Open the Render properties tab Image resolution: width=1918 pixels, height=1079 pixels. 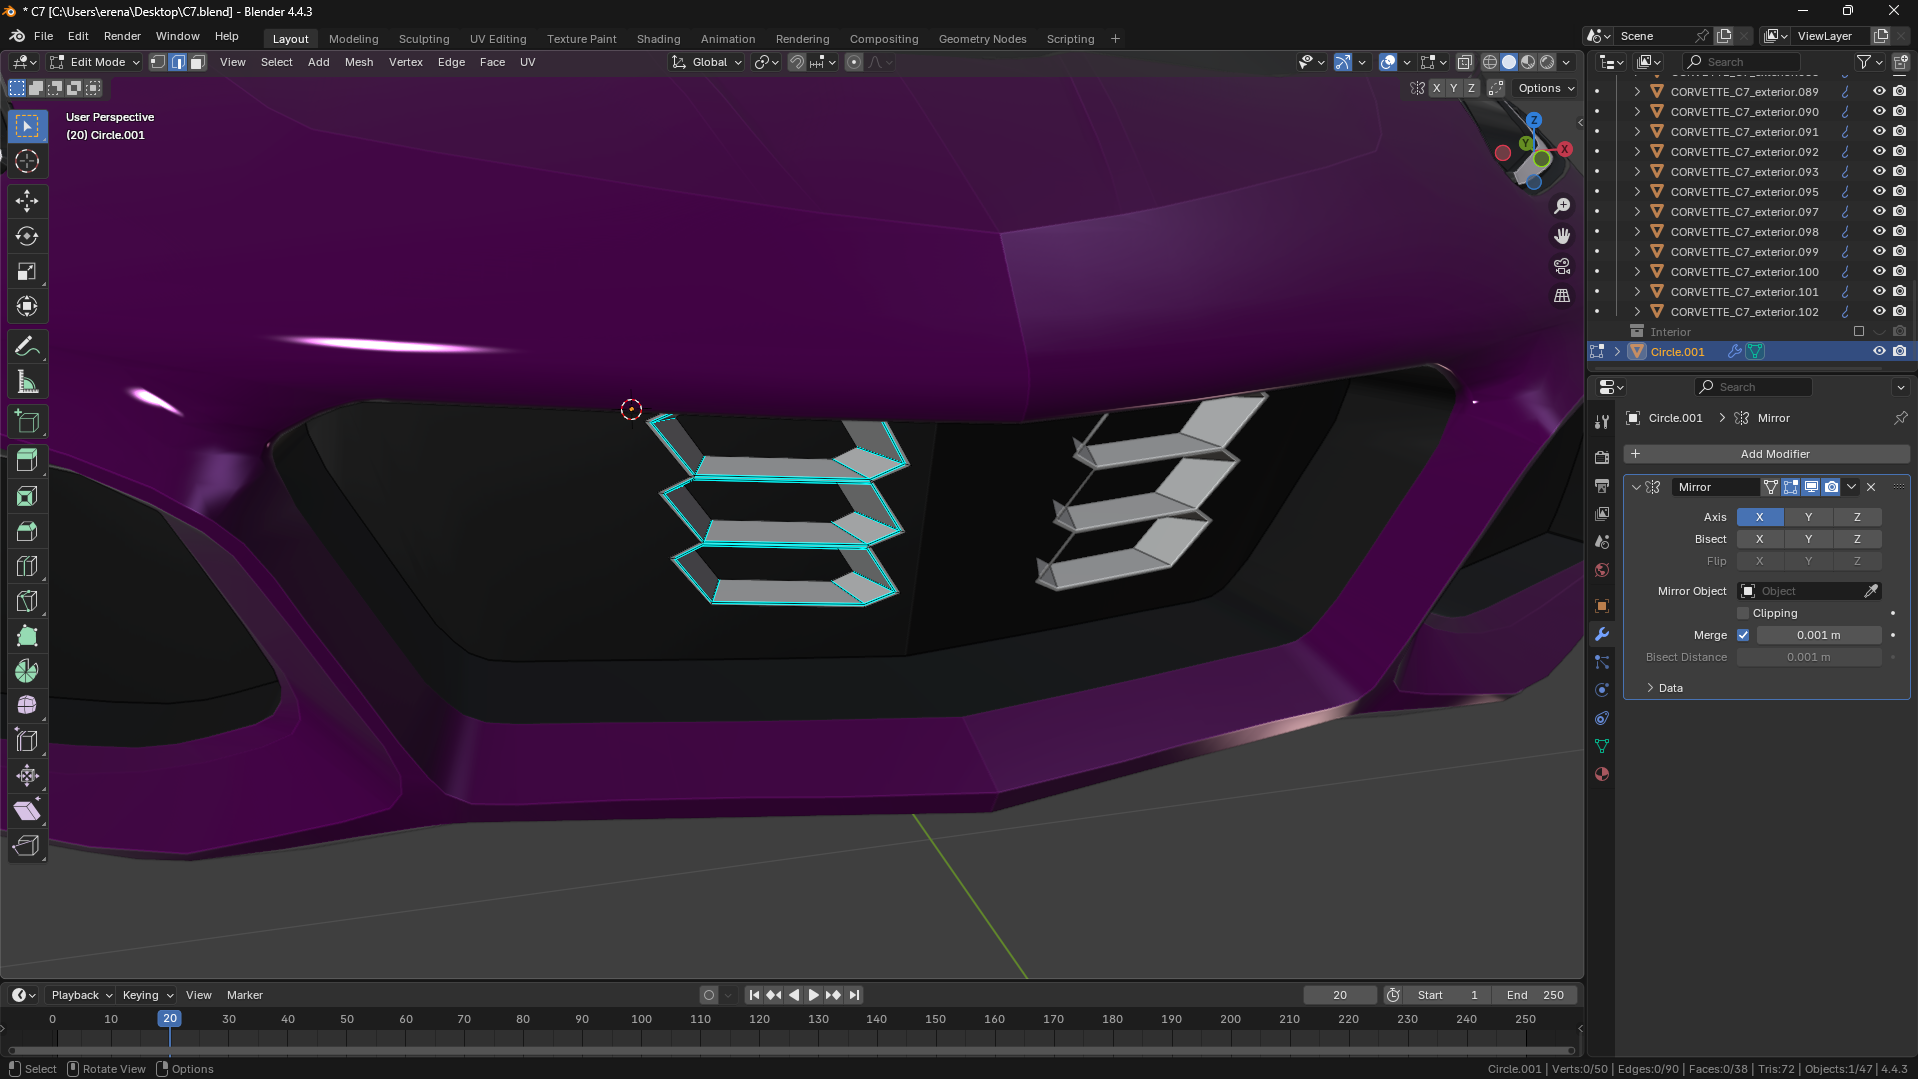pos(1602,457)
